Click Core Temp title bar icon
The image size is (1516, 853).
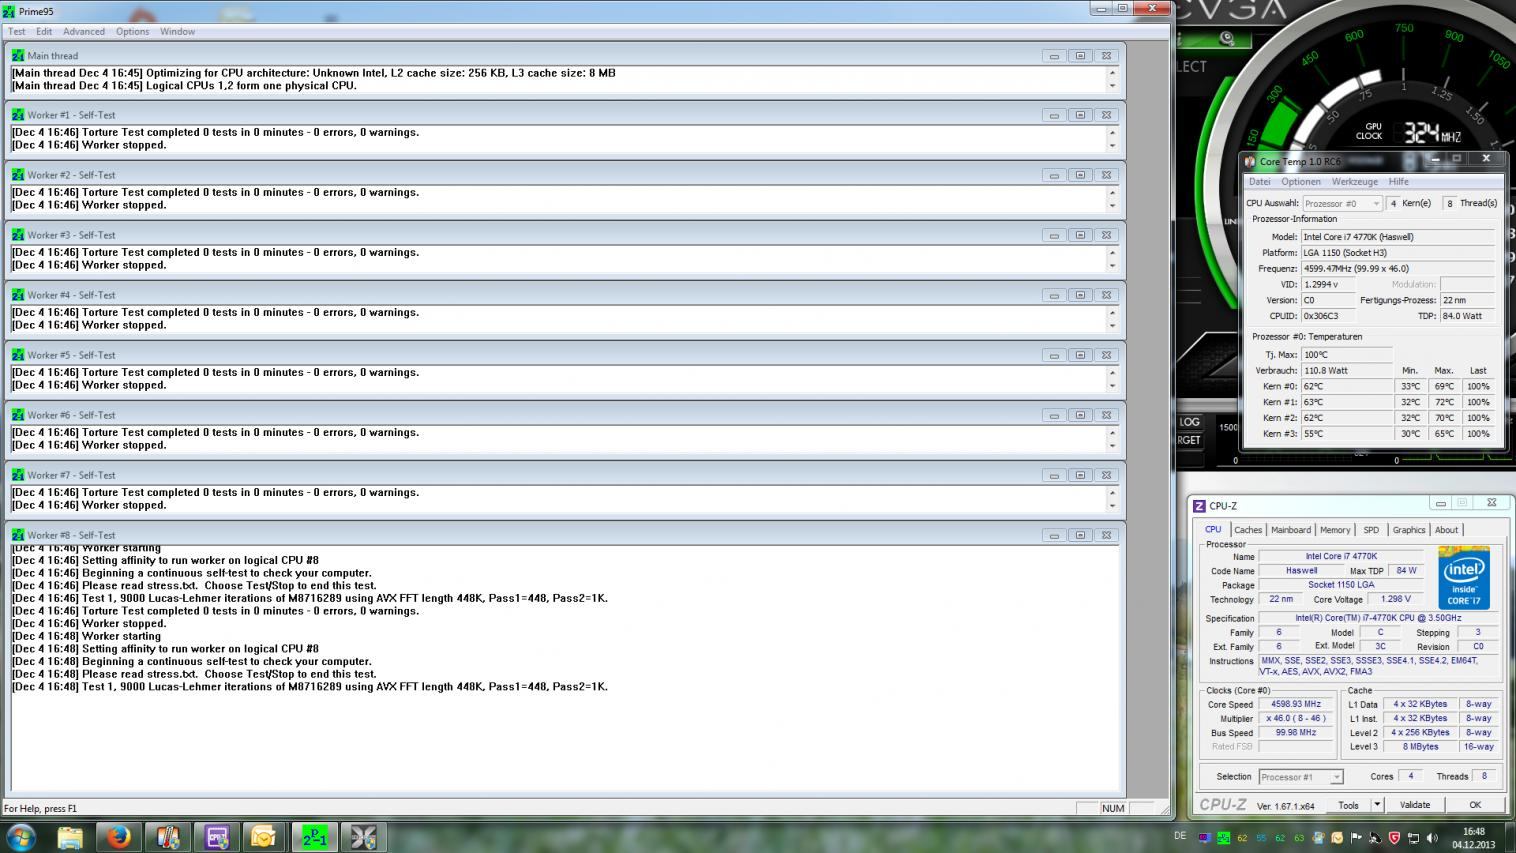coord(1250,161)
